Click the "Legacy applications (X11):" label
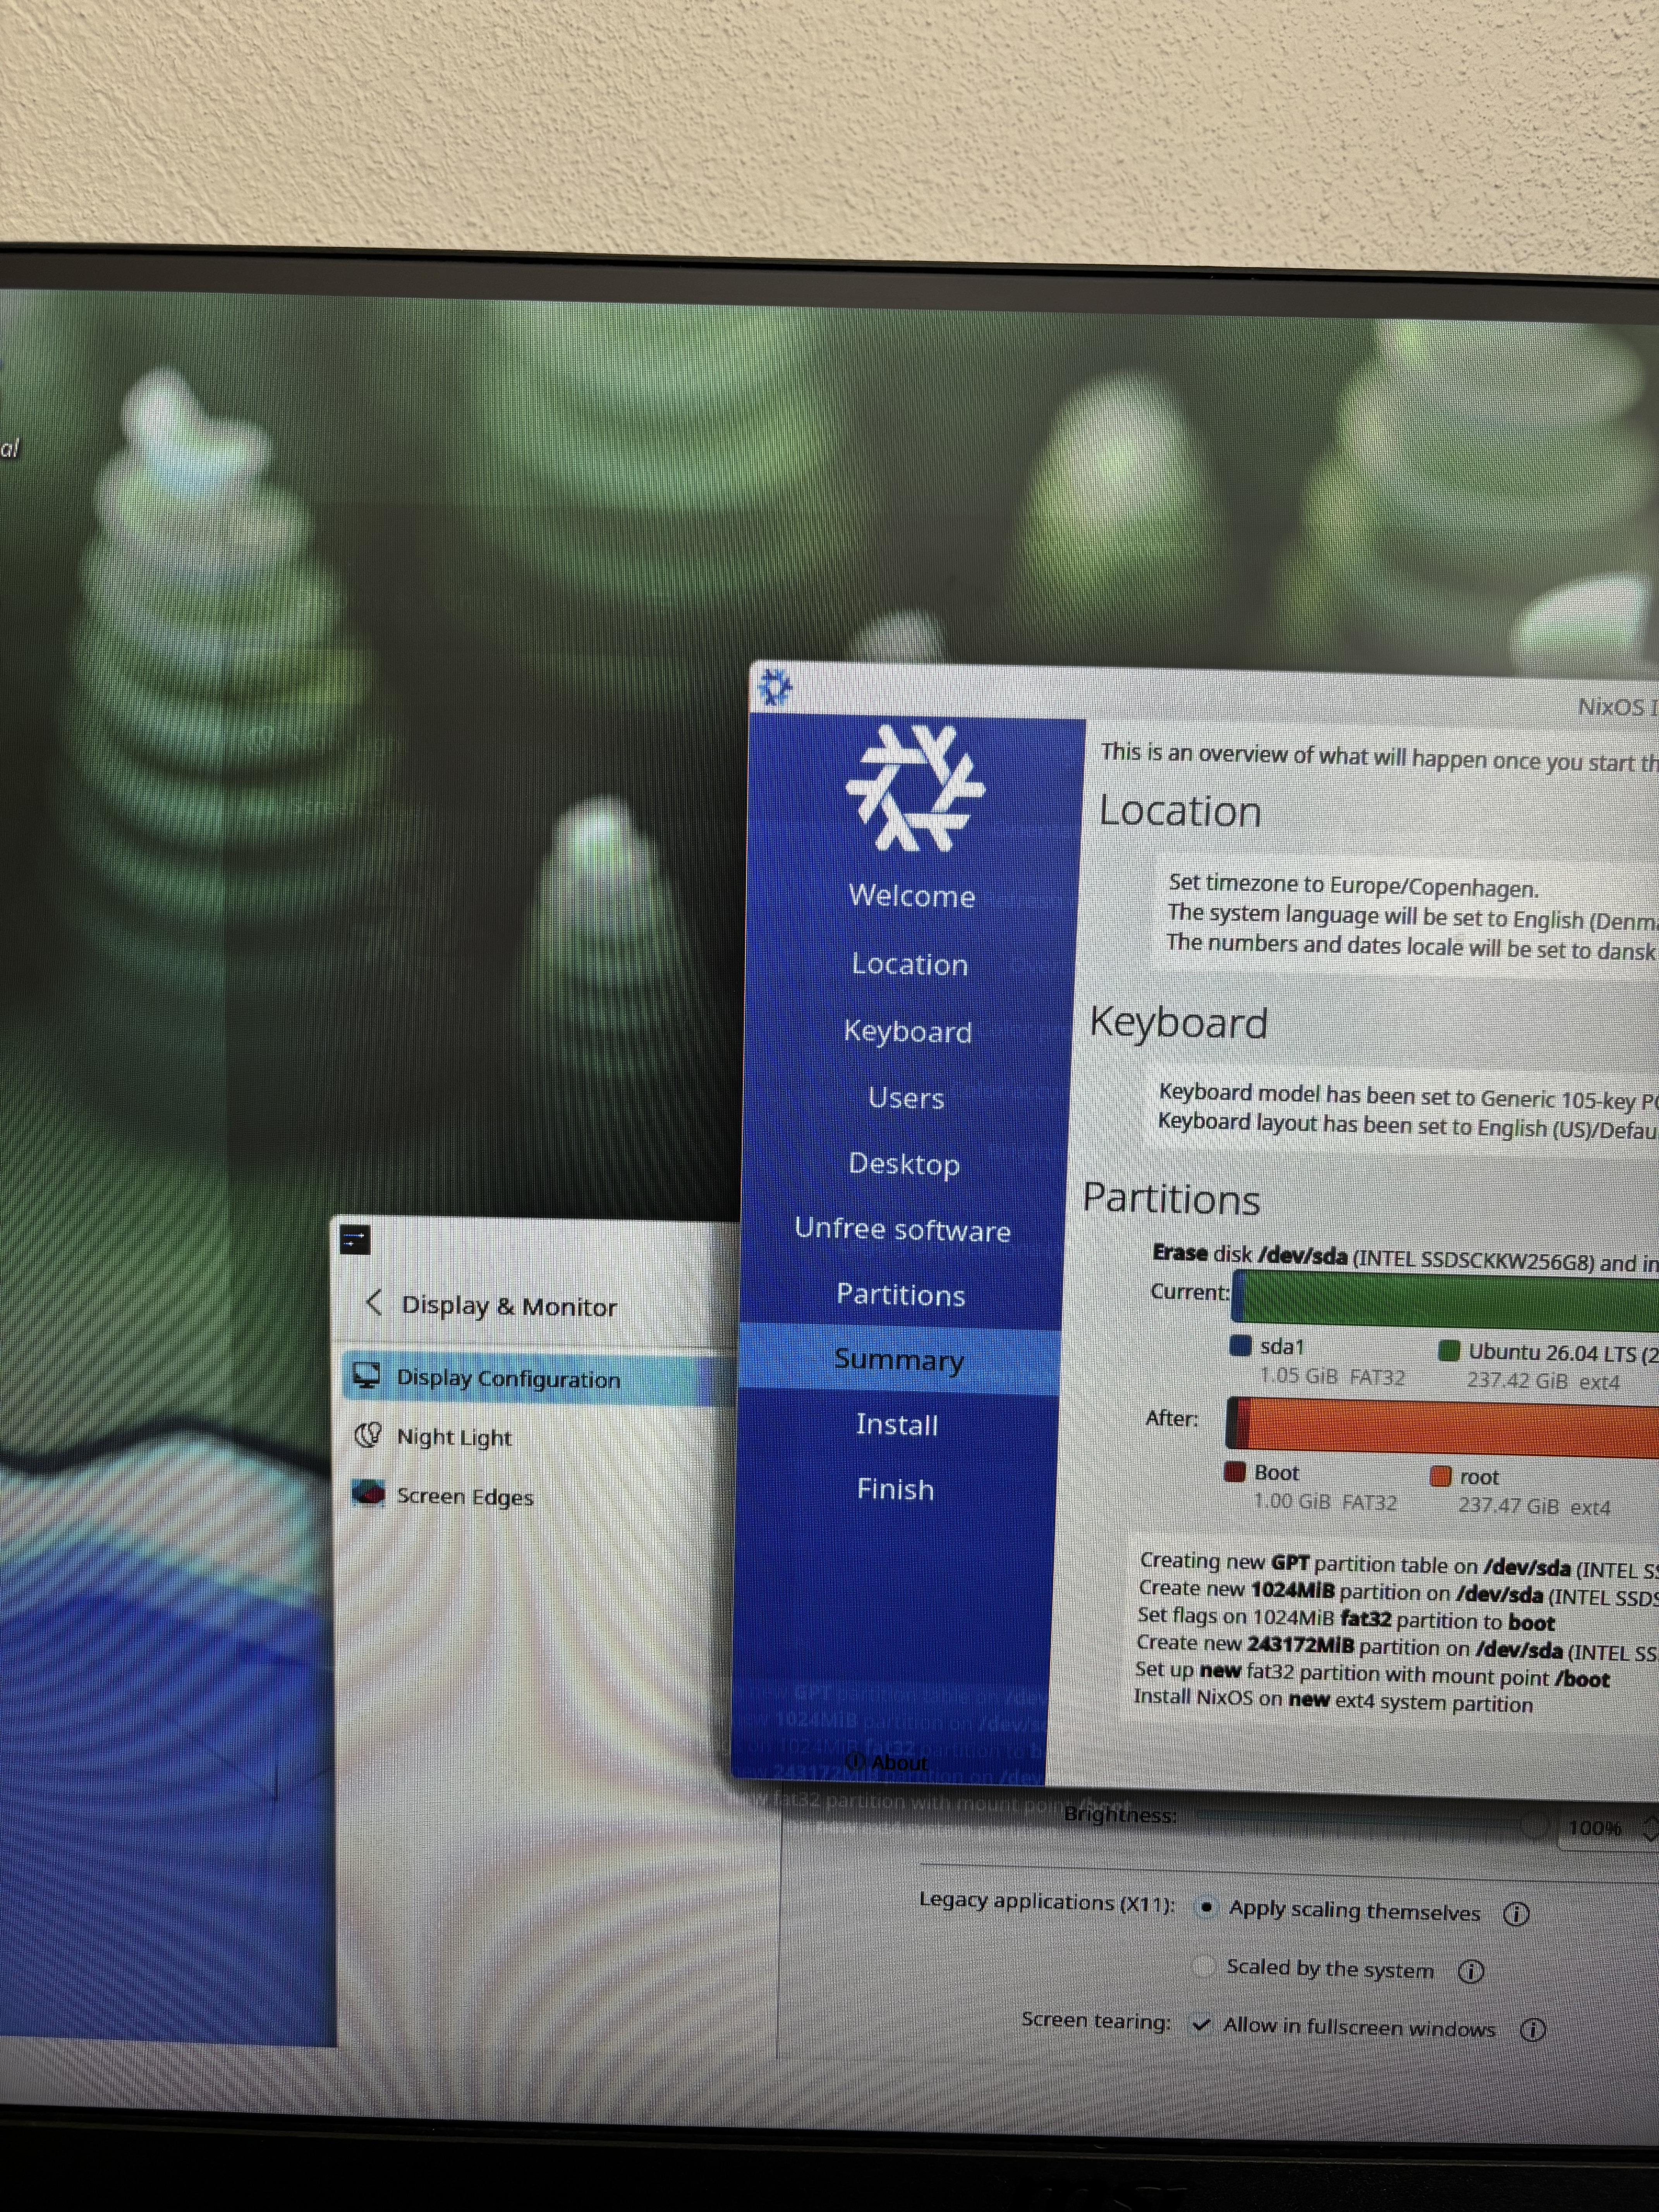1659x2212 pixels. [x=1048, y=1902]
